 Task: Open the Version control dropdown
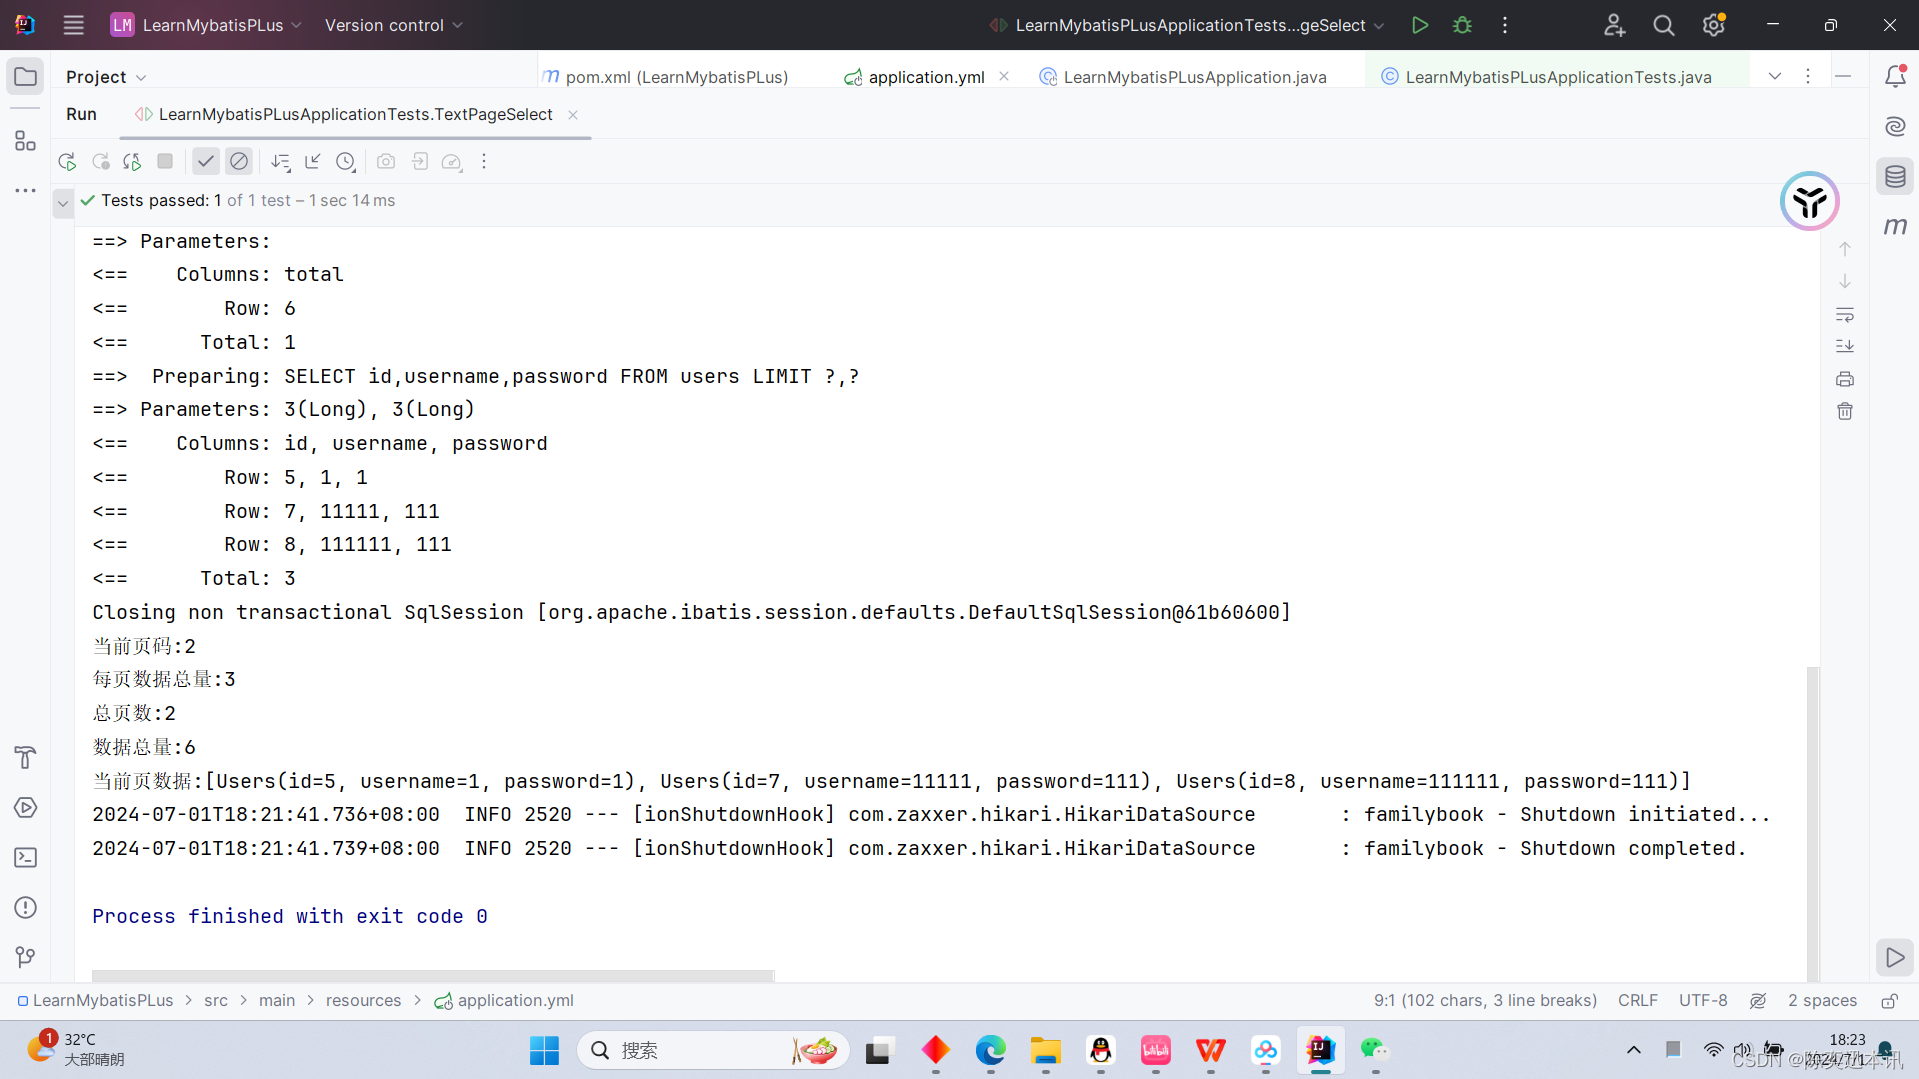[392, 25]
